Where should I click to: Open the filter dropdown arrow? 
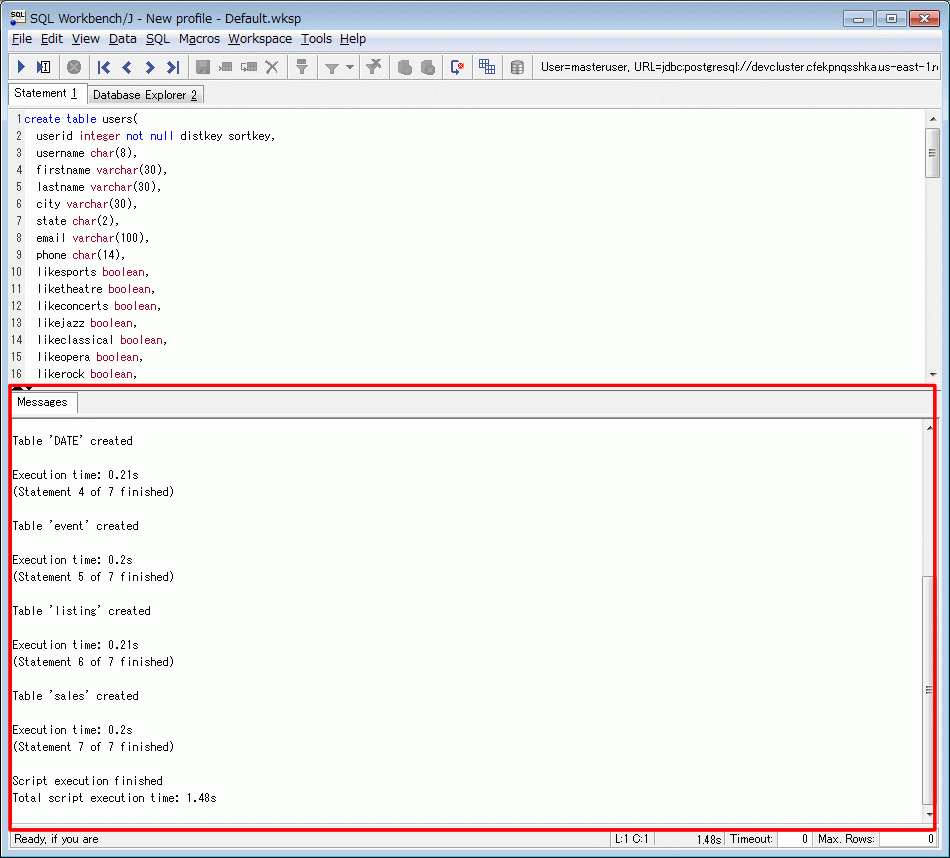click(350, 67)
